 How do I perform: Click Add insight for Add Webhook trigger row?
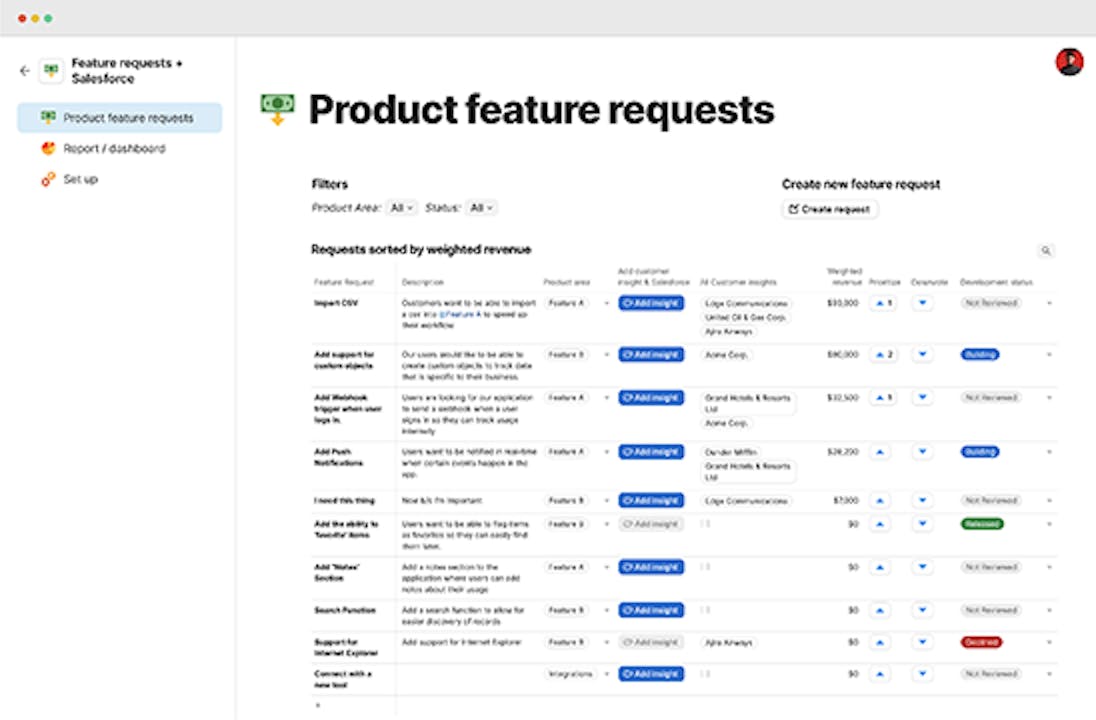pos(651,398)
